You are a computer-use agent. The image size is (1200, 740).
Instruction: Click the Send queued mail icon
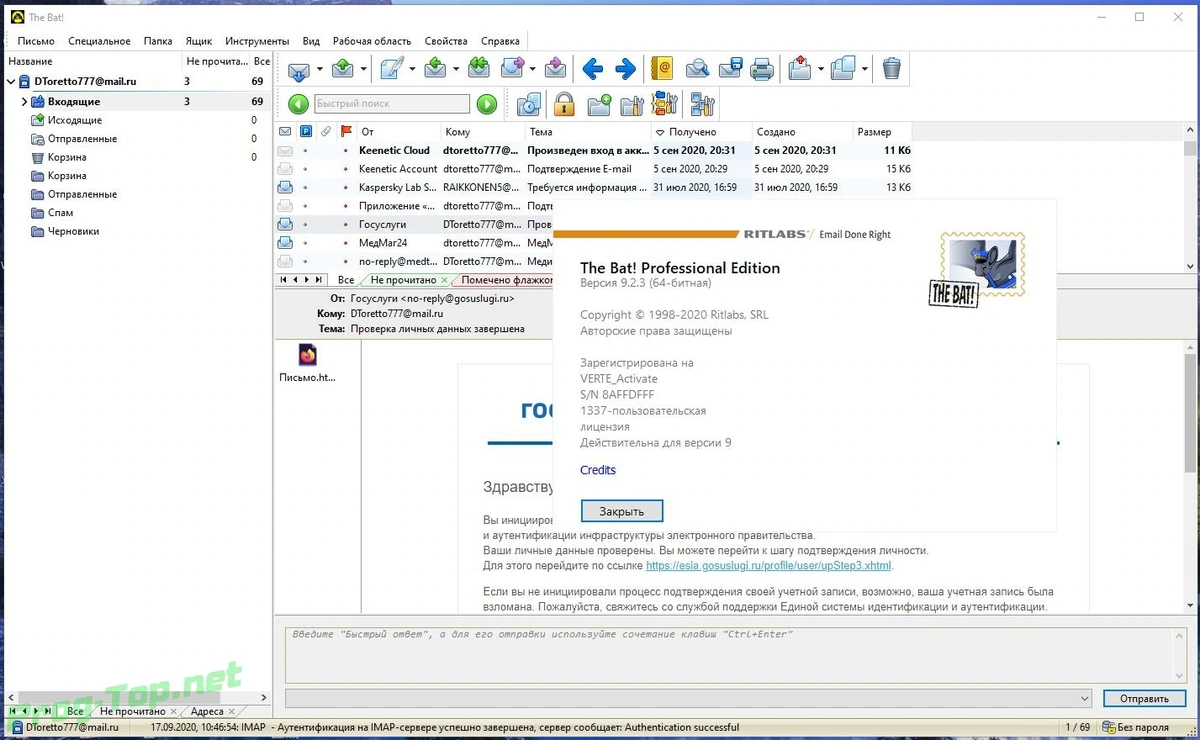(343, 69)
